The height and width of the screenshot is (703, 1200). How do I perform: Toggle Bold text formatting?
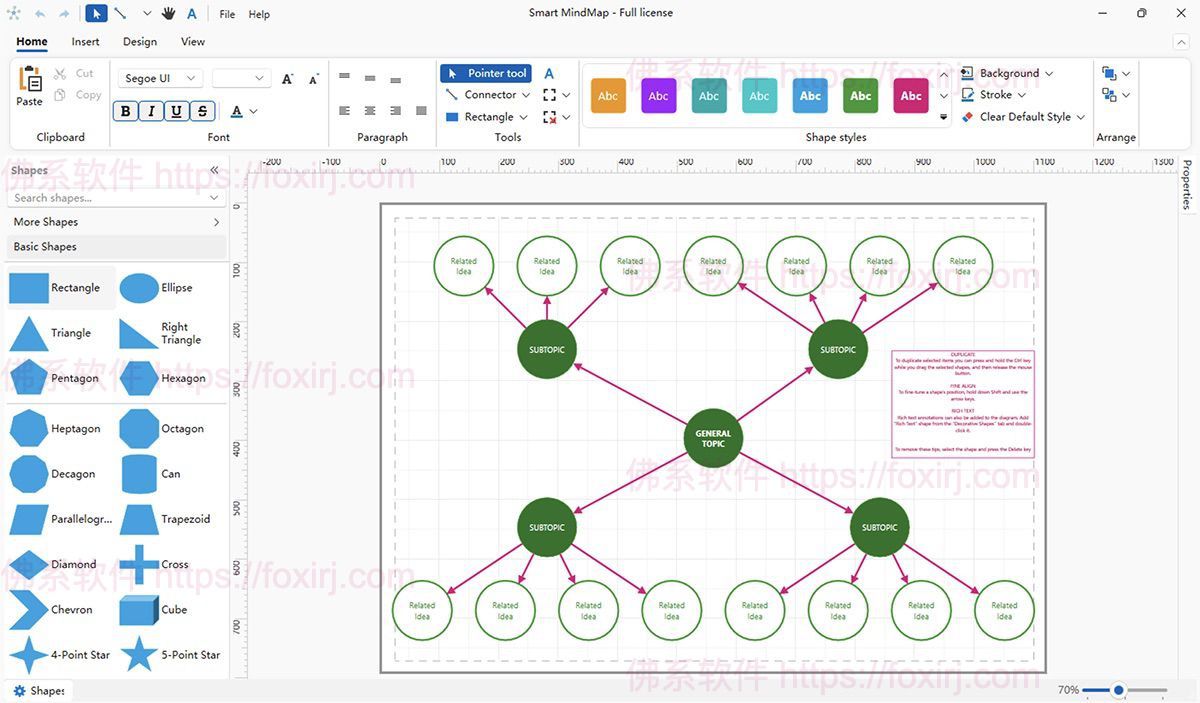click(x=125, y=111)
